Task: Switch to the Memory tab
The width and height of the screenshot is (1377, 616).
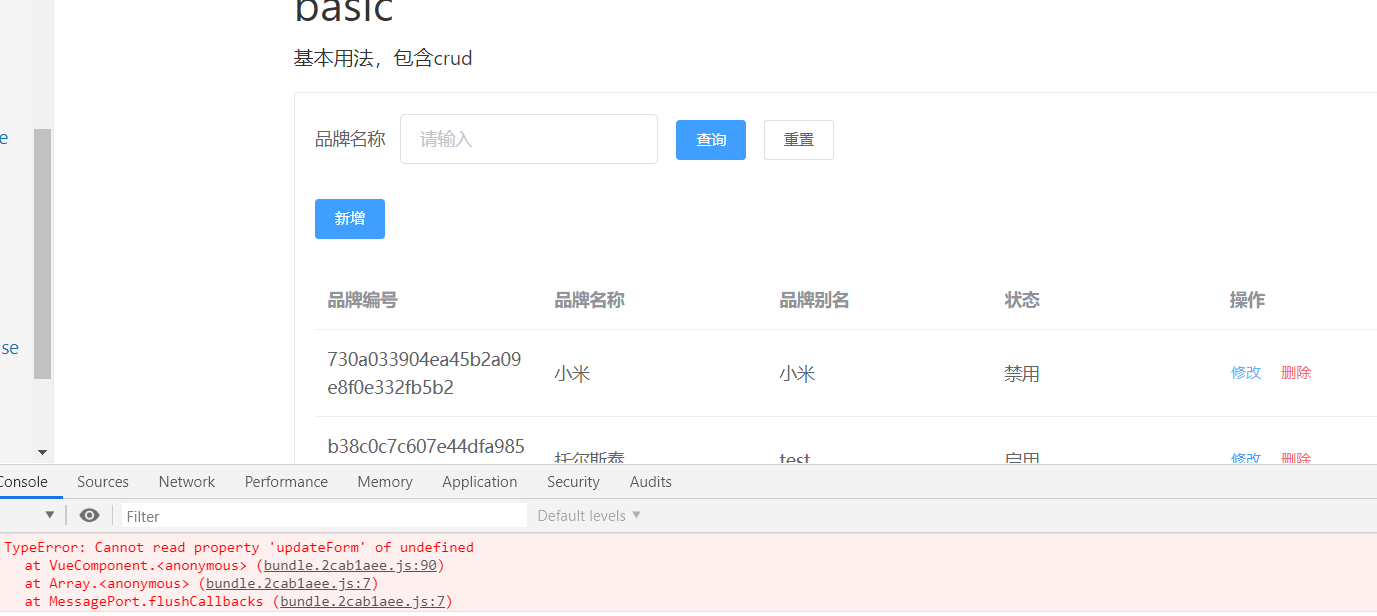Action: 384,481
